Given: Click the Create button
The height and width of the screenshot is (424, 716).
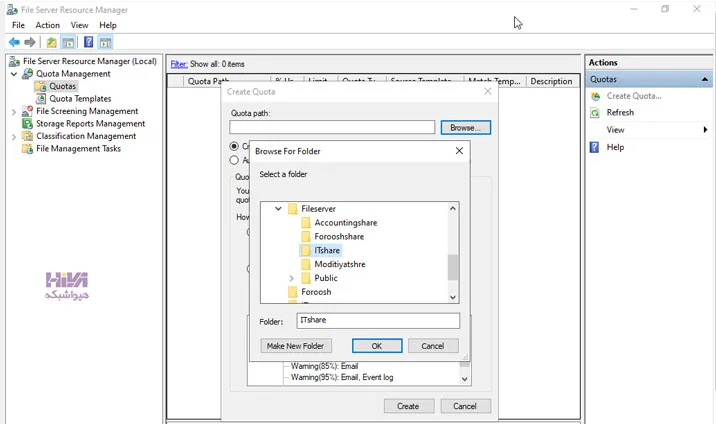Looking at the screenshot, I should [x=408, y=406].
